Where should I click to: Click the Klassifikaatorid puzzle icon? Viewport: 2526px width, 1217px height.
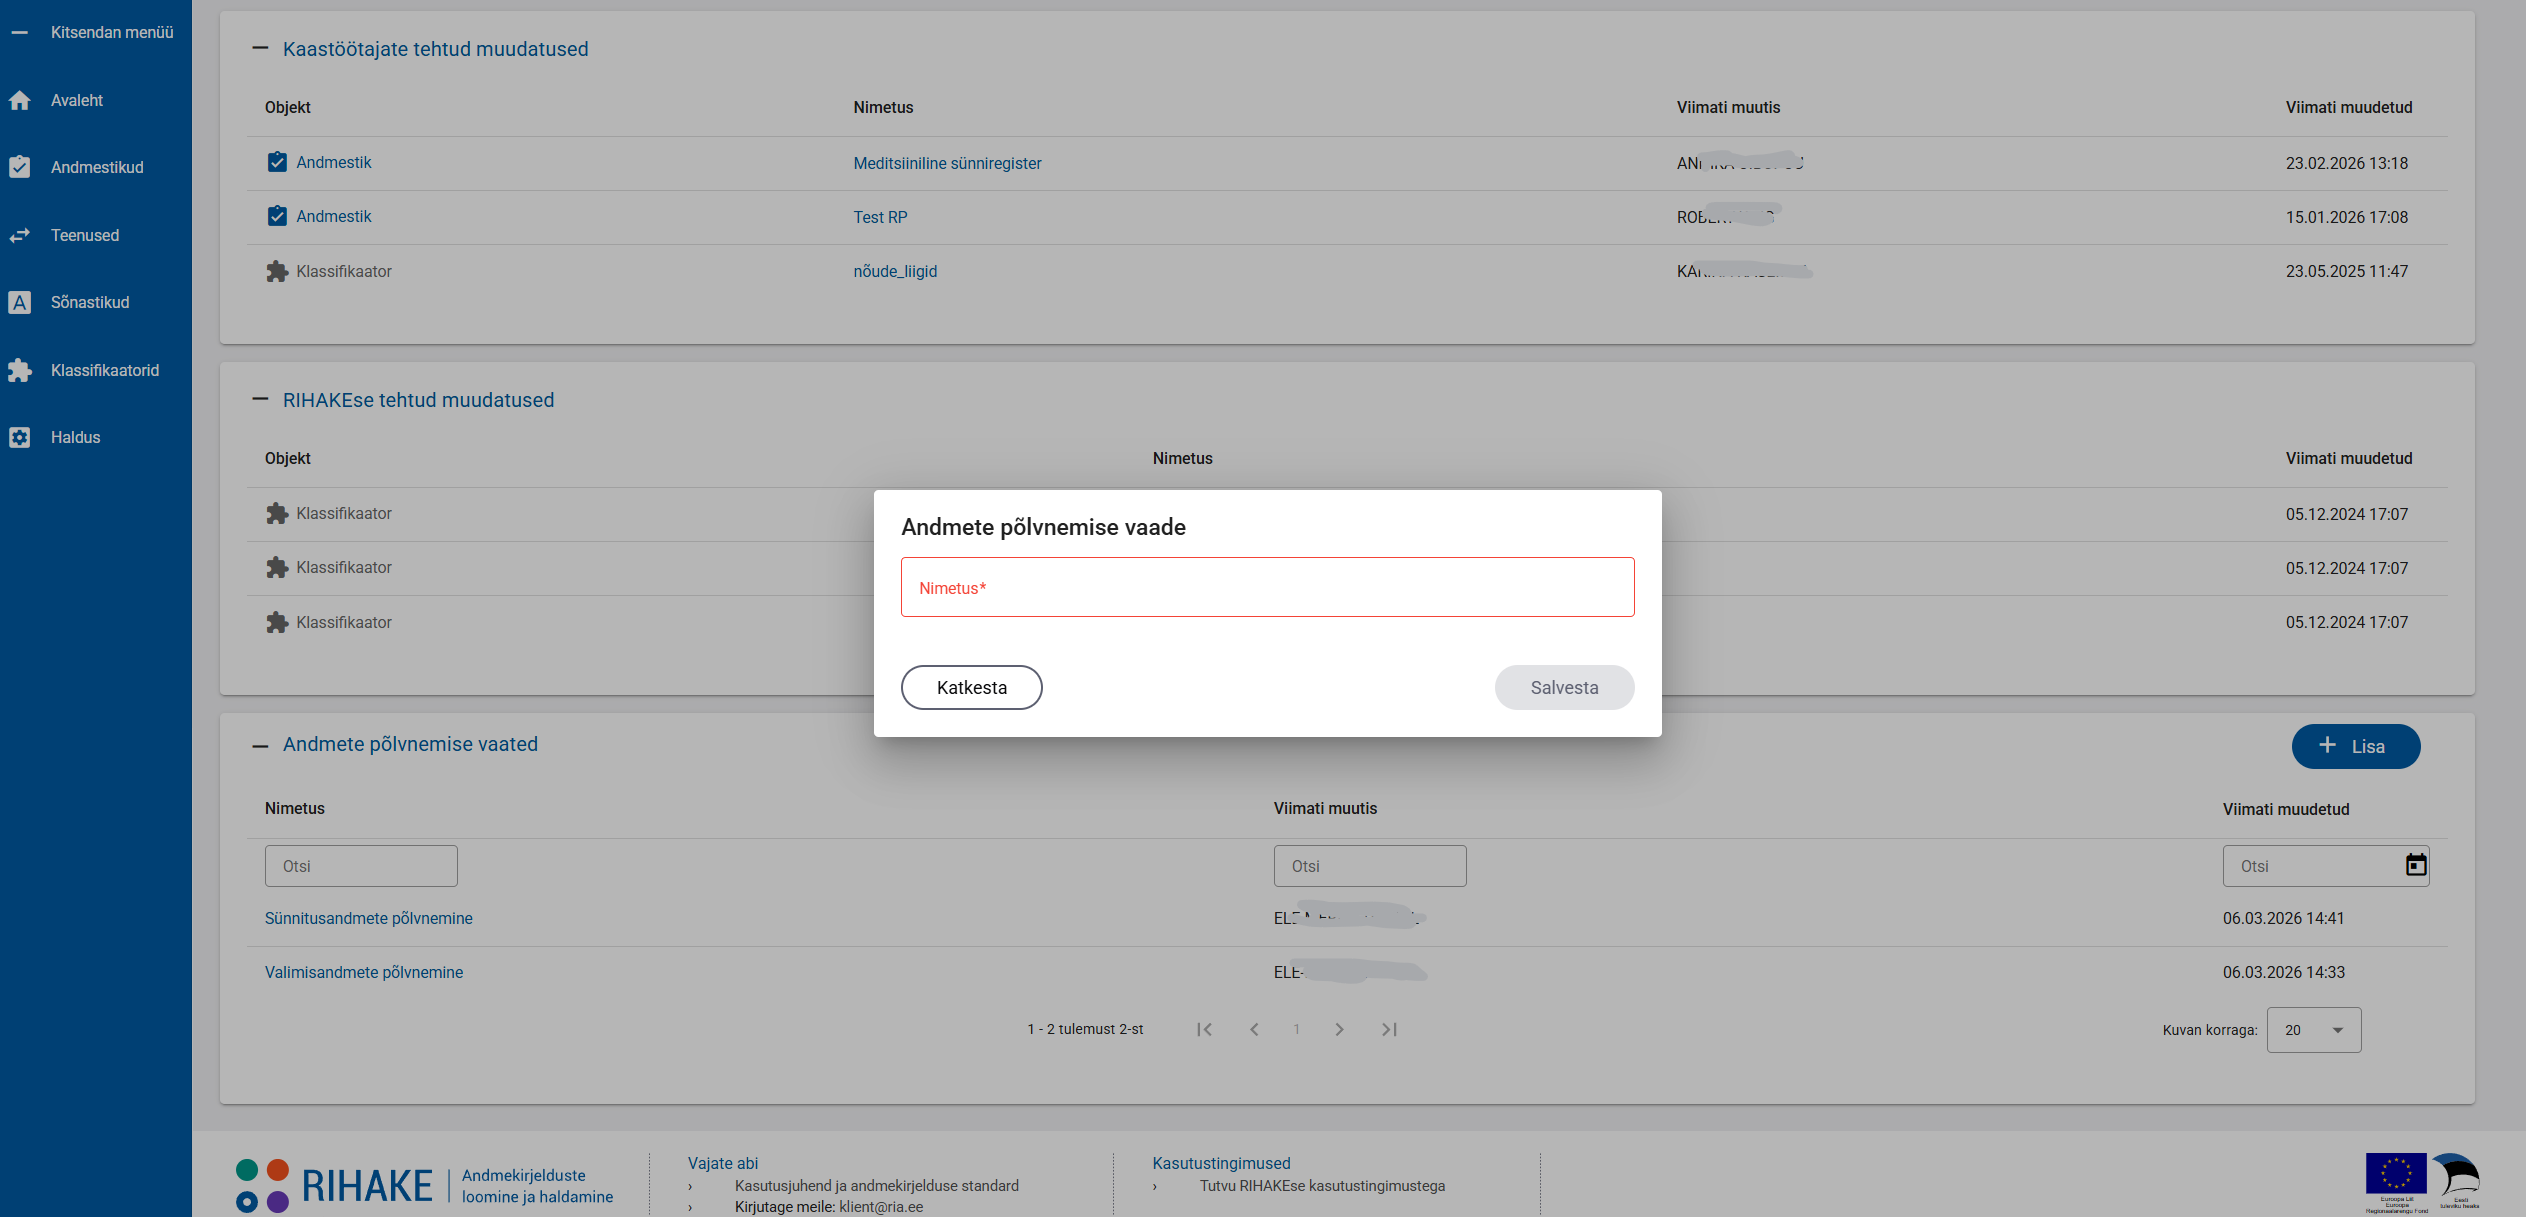point(20,370)
